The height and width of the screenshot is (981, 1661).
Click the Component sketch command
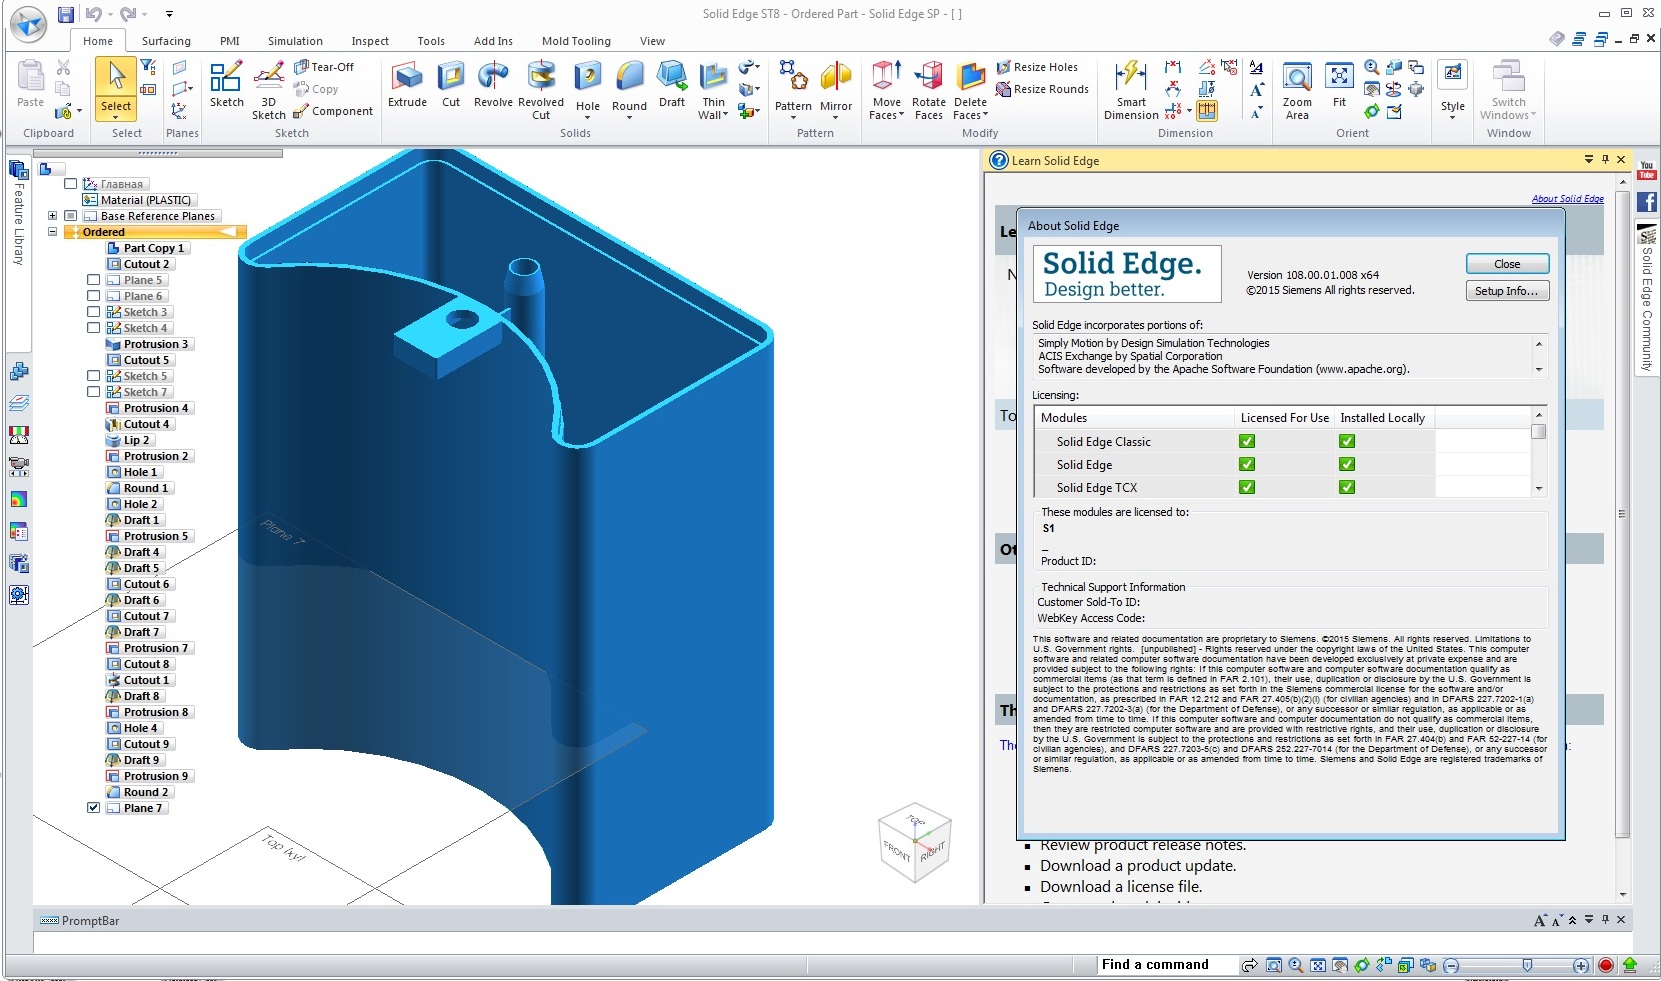[x=333, y=111]
